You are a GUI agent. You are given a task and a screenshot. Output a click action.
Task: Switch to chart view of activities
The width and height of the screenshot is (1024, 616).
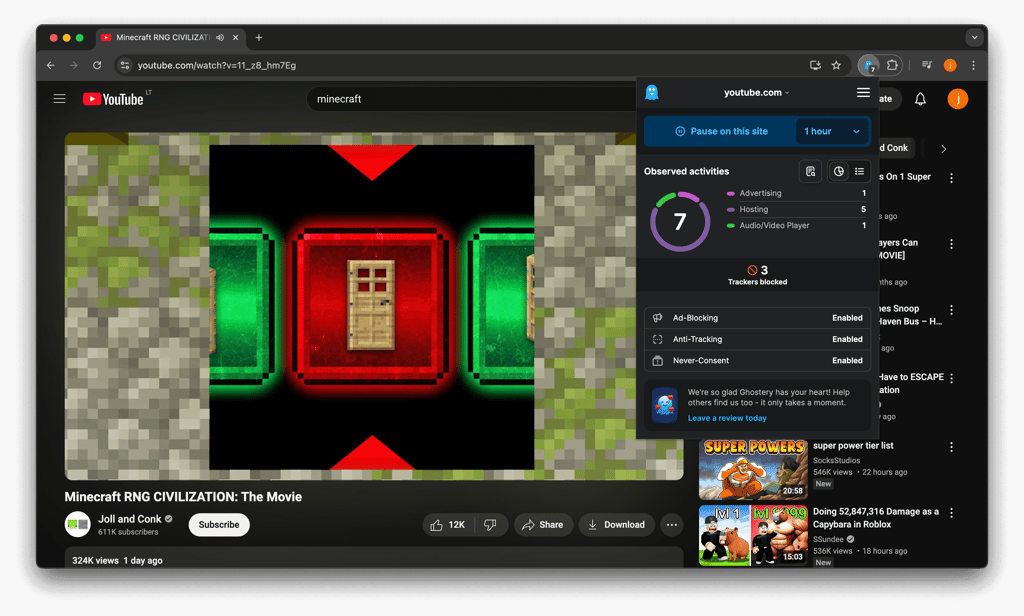click(x=839, y=171)
